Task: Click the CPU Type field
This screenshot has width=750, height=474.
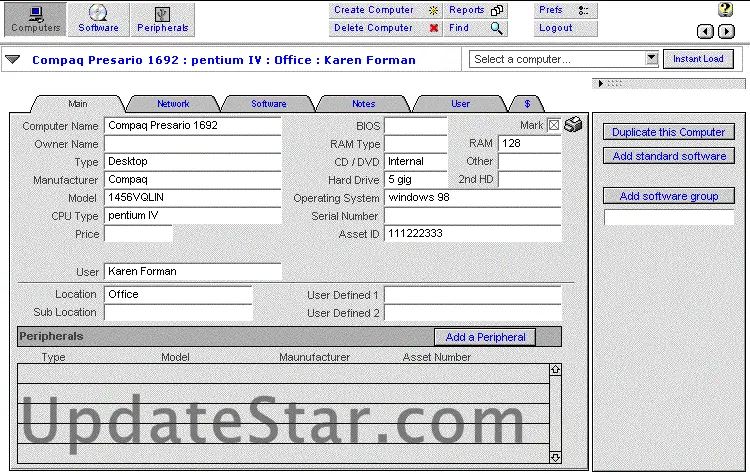Action: [x=193, y=216]
